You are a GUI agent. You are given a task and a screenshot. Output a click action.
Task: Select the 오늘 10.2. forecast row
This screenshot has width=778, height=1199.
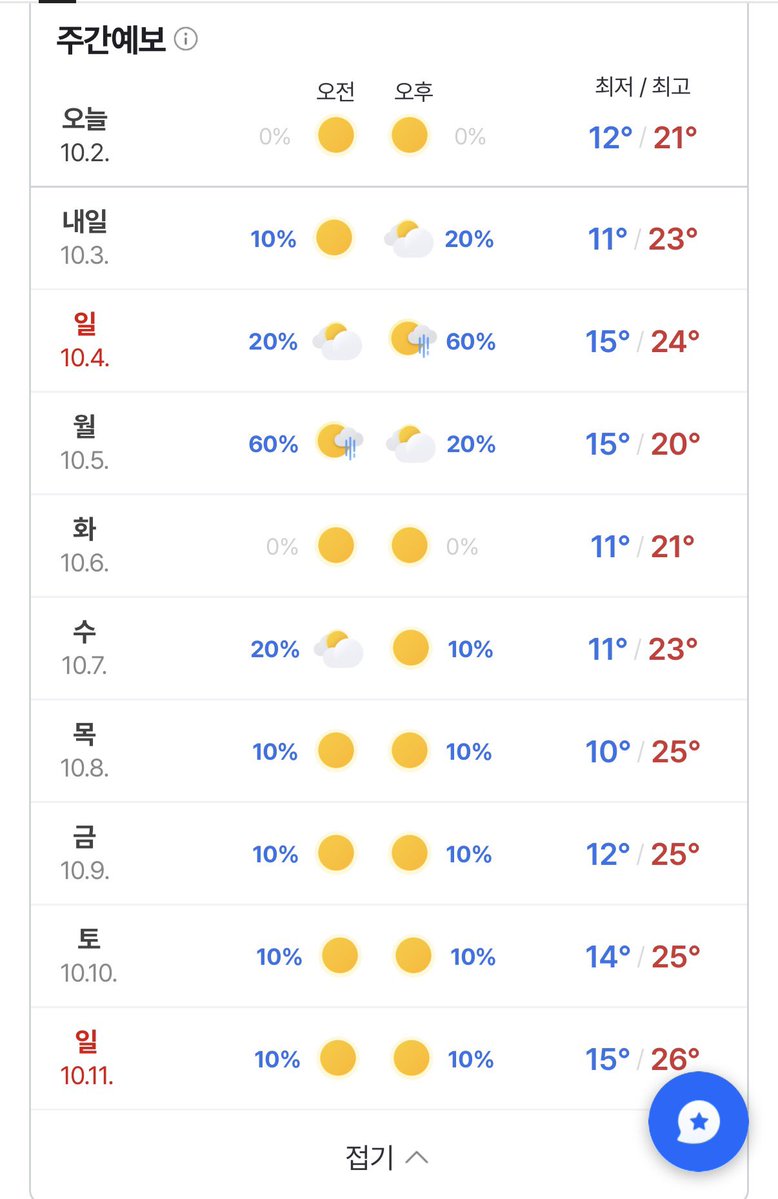pos(389,136)
